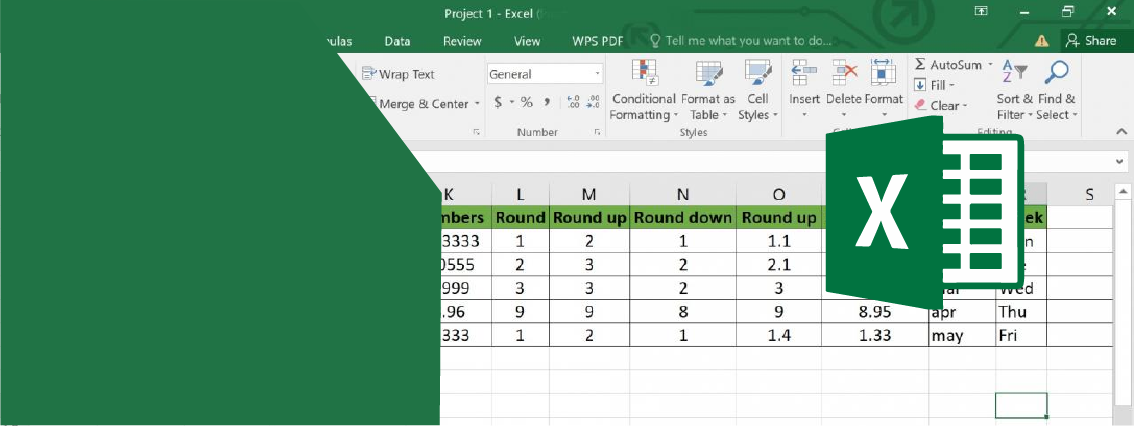This screenshot has width=1135, height=426.
Task: Switch to the Review tab
Action: tap(462, 41)
